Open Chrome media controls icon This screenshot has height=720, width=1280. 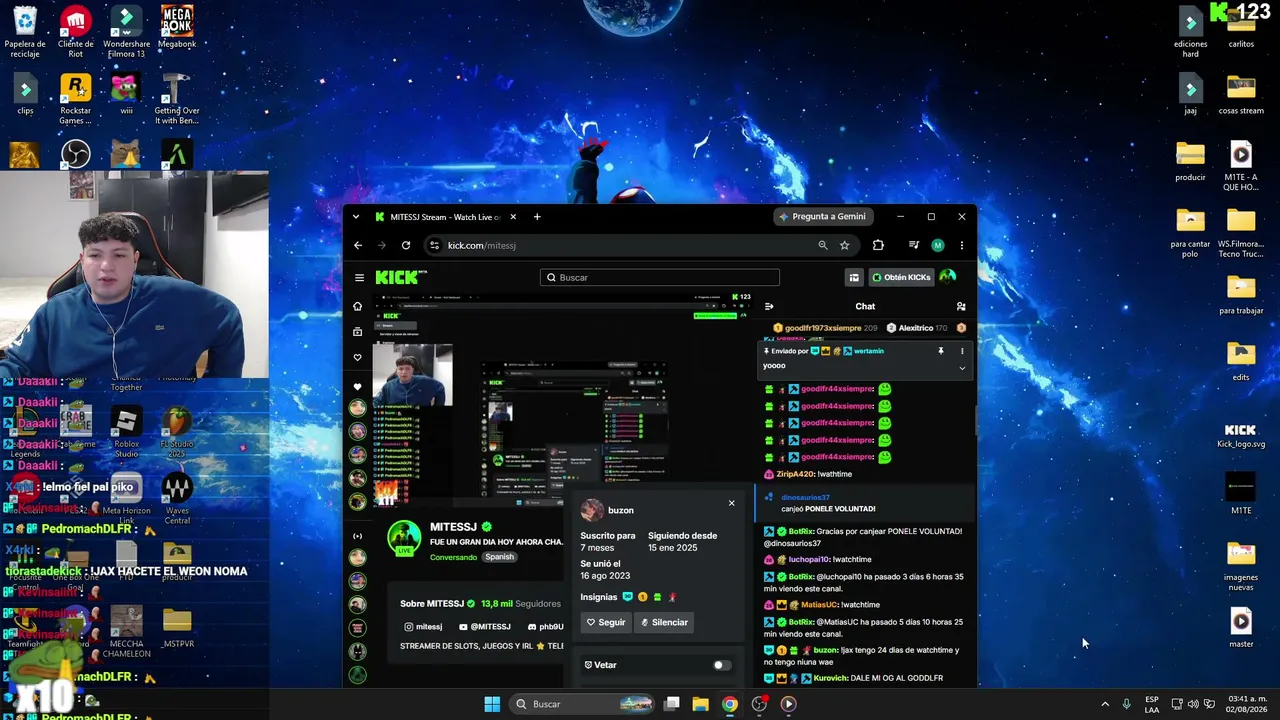[914, 245]
